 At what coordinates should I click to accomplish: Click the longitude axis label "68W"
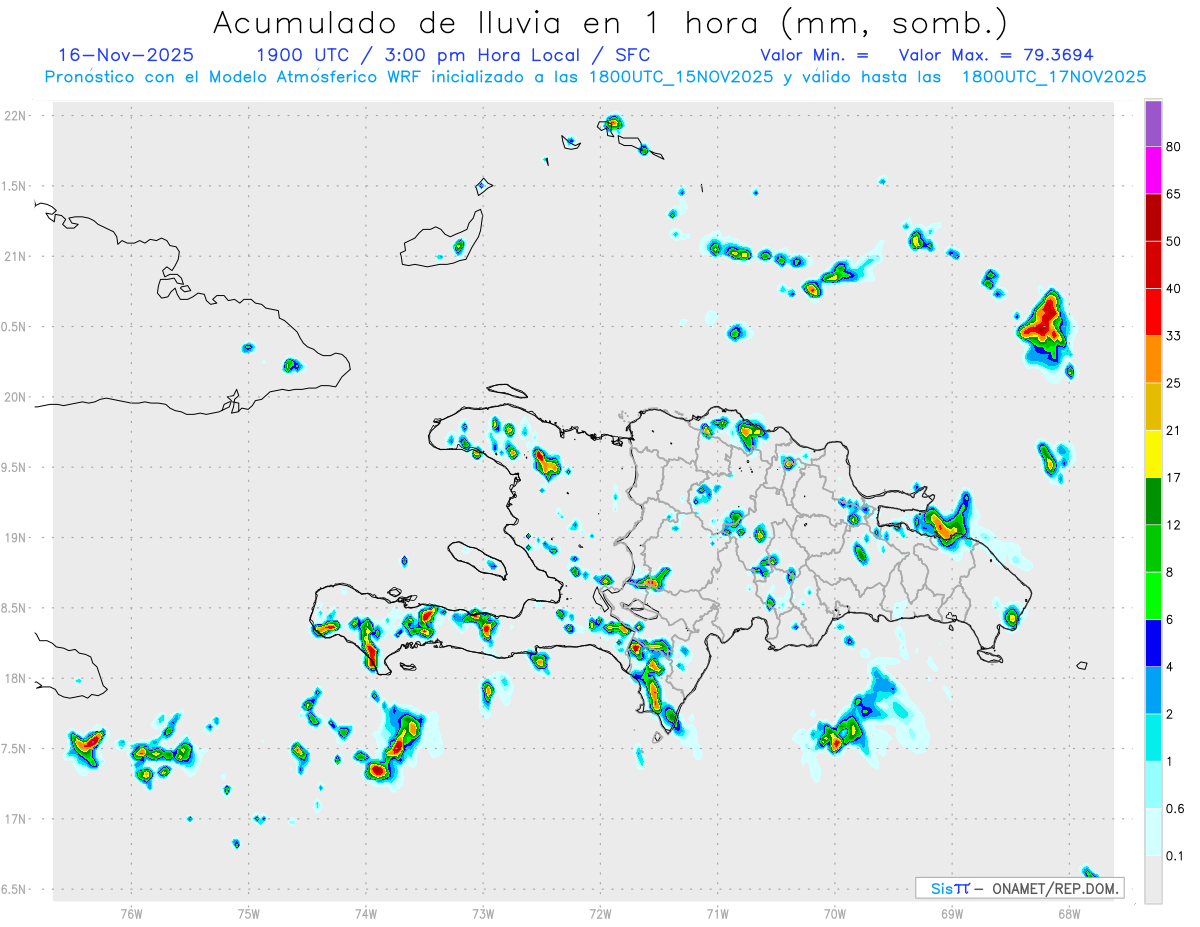coord(1069,913)
